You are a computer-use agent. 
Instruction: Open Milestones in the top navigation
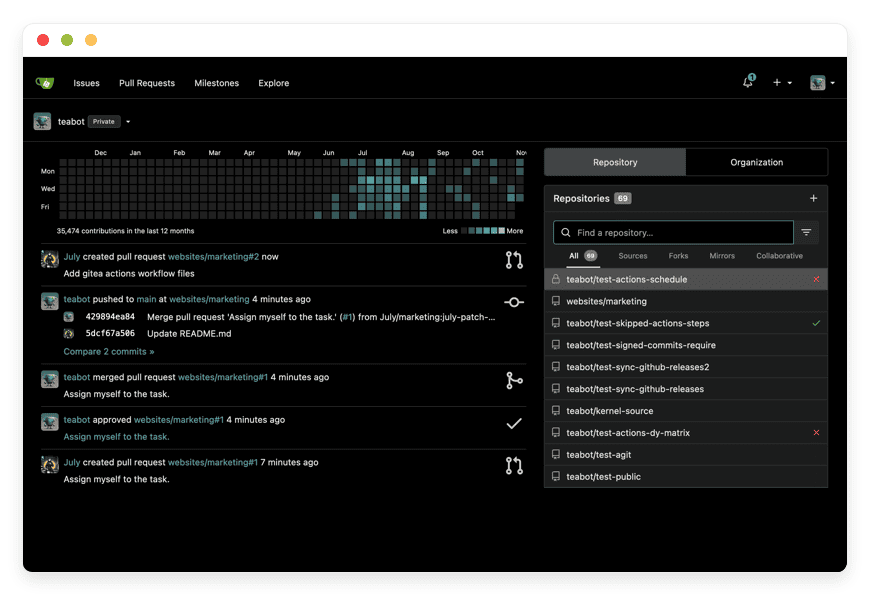coord(216,83)
